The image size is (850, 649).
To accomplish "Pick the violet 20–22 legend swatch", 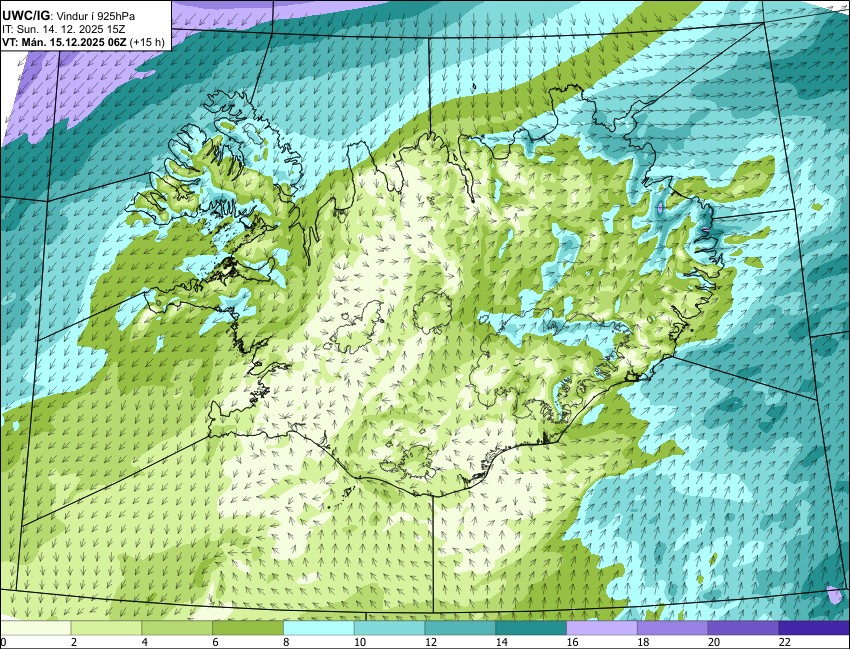I will pos(744,628).
